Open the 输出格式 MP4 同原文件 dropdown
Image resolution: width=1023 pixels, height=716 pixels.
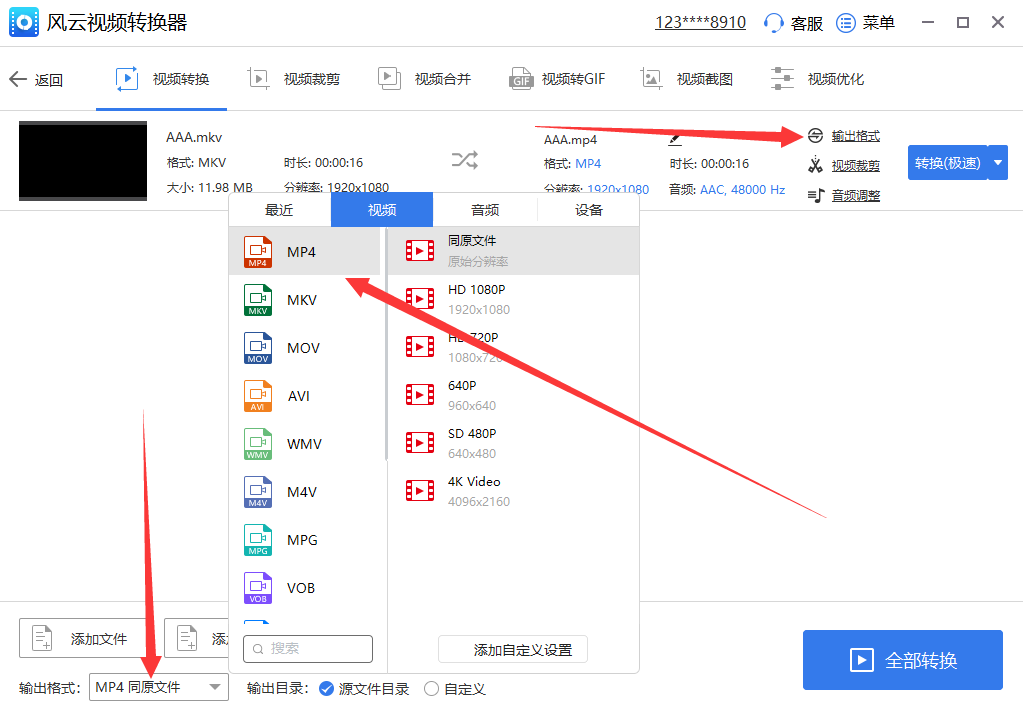click(159, 687)
